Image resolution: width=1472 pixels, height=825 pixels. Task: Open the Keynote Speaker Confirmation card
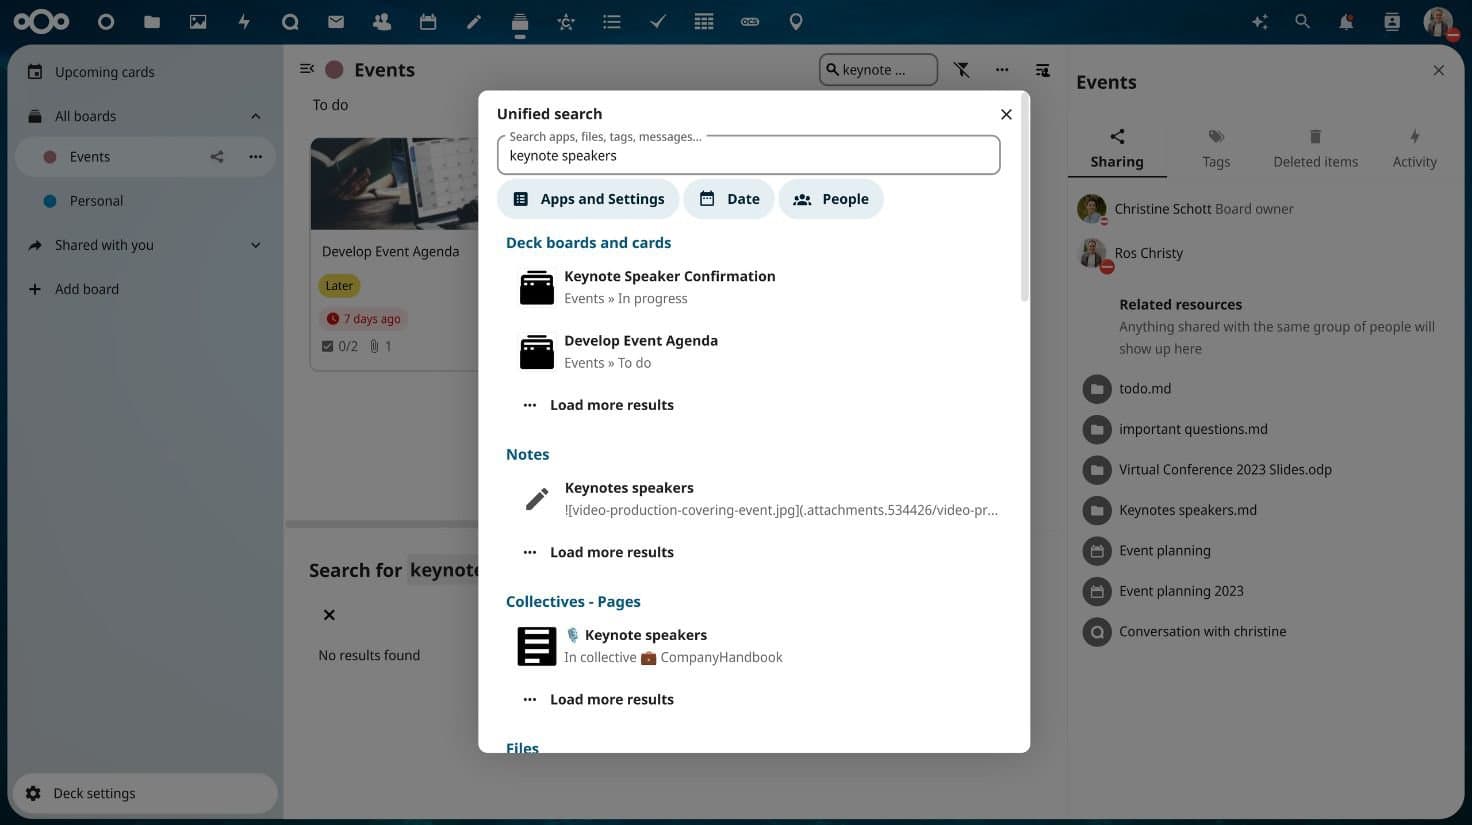(x=669, y=276)
